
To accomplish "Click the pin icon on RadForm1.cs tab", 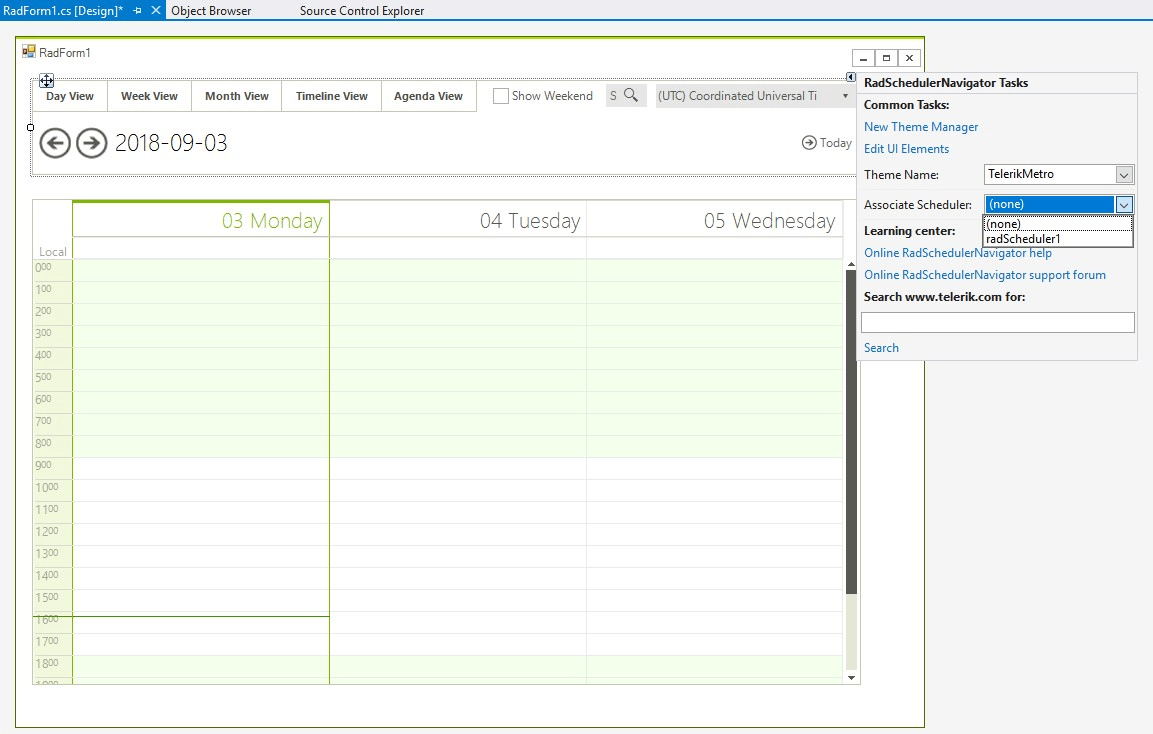I will click(x=137, y=11).
